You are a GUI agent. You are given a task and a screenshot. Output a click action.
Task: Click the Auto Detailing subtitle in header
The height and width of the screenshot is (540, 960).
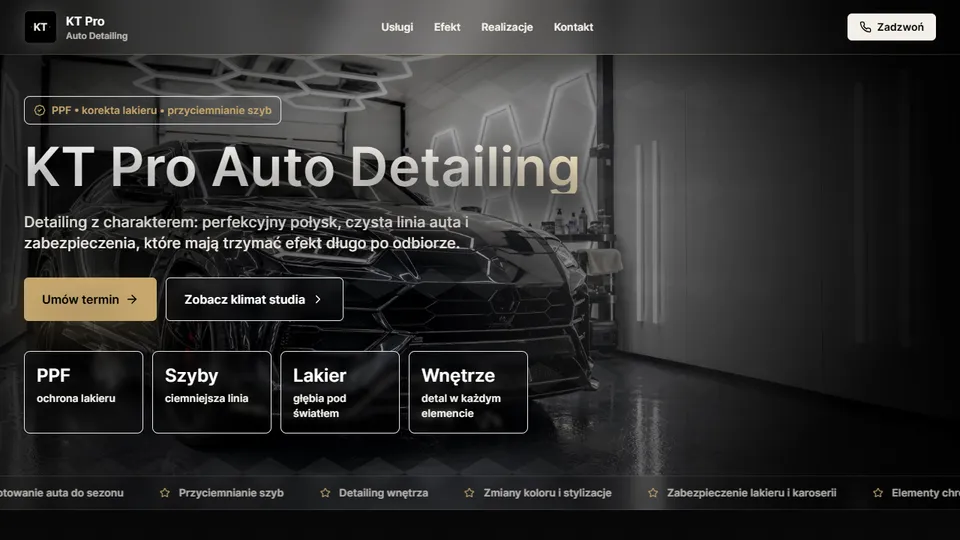[x=97, y=36]
